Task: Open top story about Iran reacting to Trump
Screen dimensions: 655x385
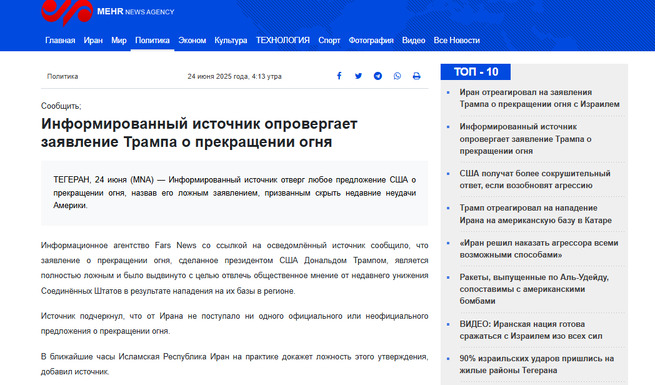Action: coord(539,98)
